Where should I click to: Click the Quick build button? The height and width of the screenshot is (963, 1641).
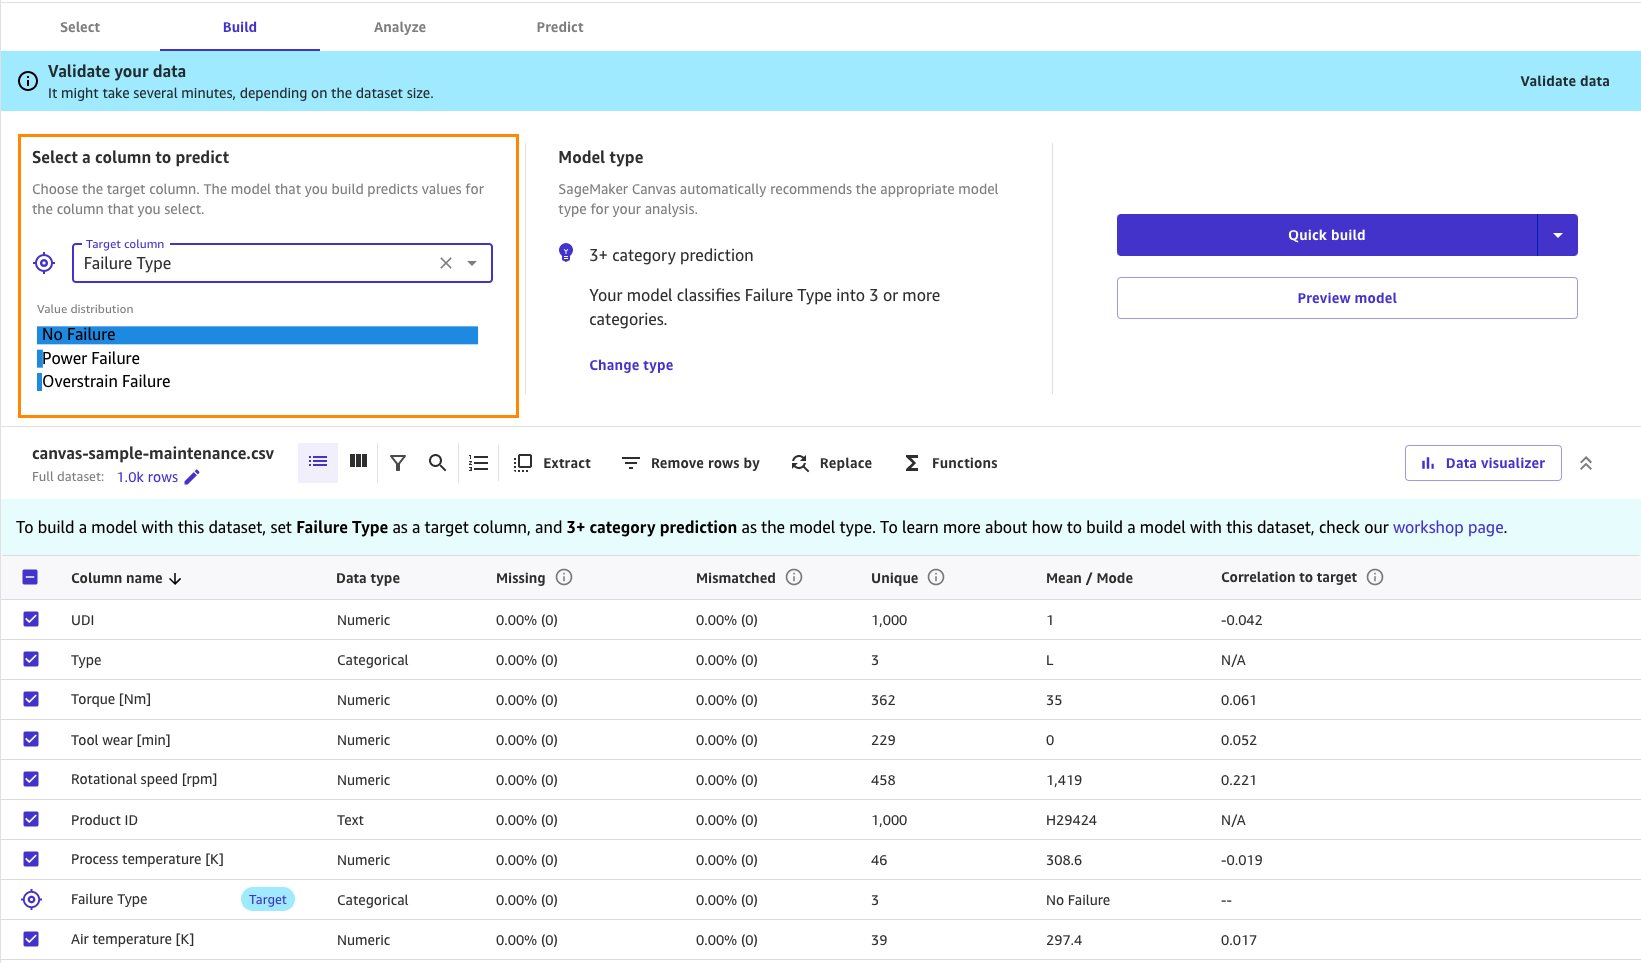point(1326,235)
